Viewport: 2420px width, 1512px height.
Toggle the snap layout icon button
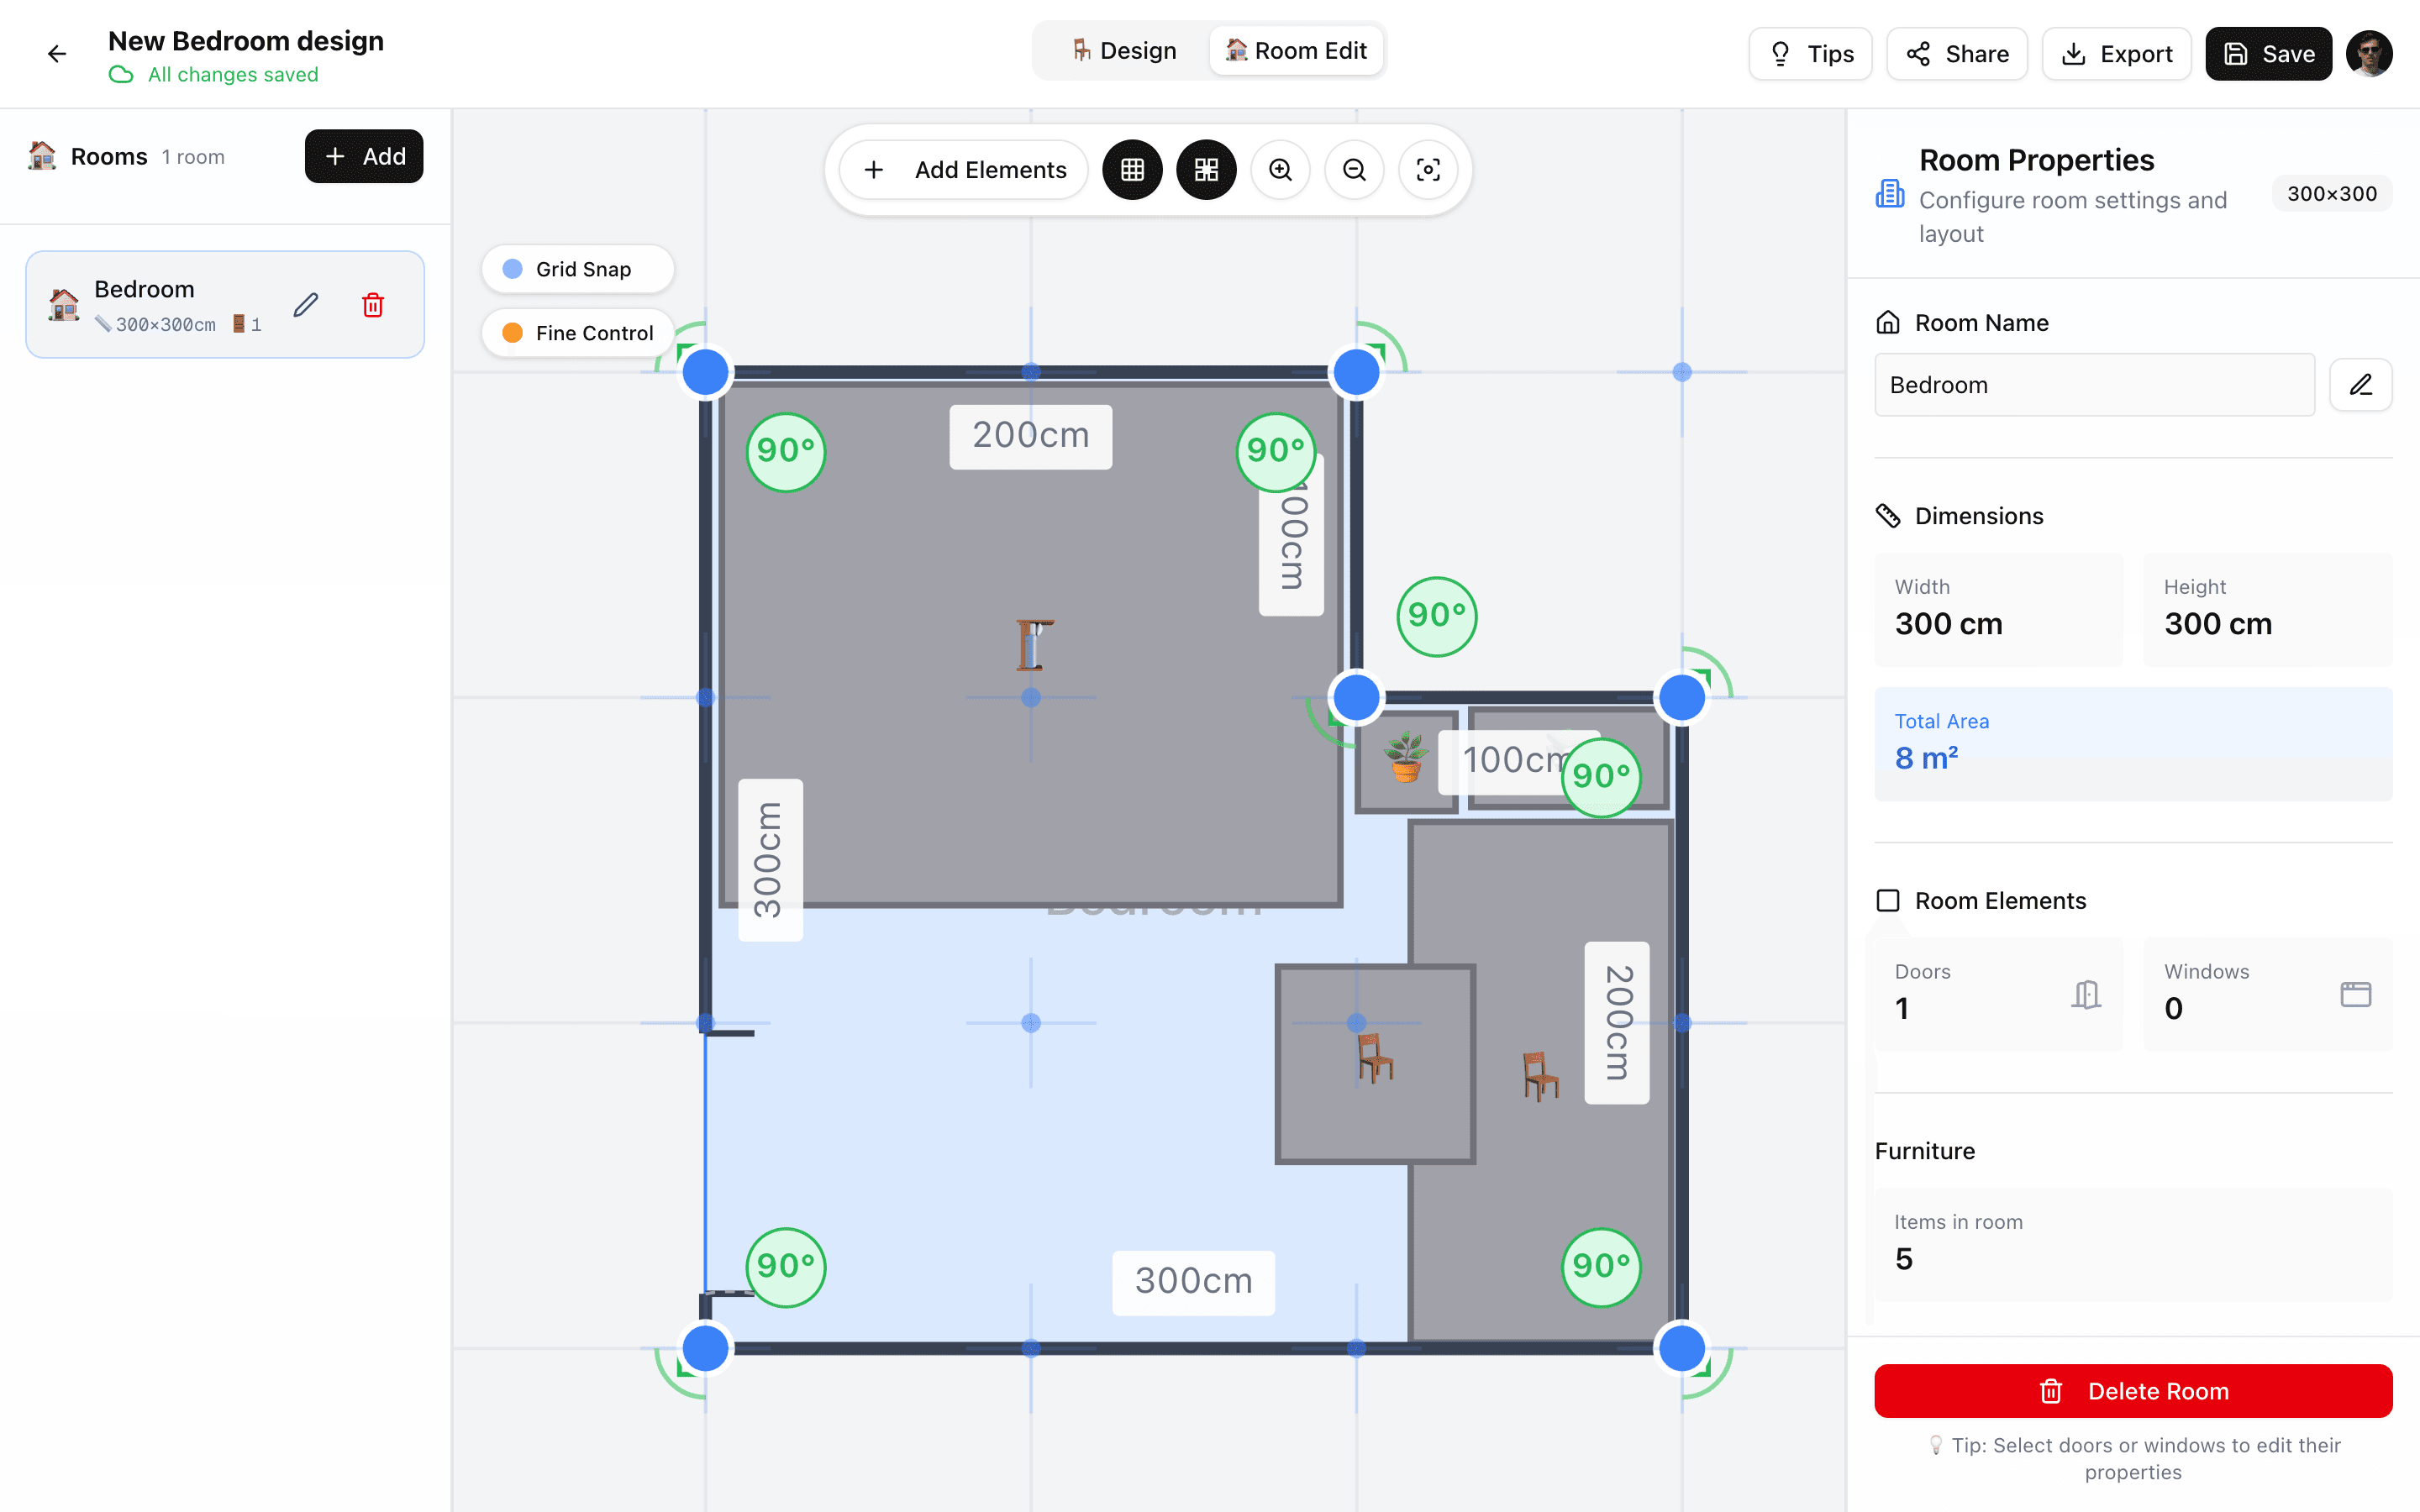point(1206,170)
